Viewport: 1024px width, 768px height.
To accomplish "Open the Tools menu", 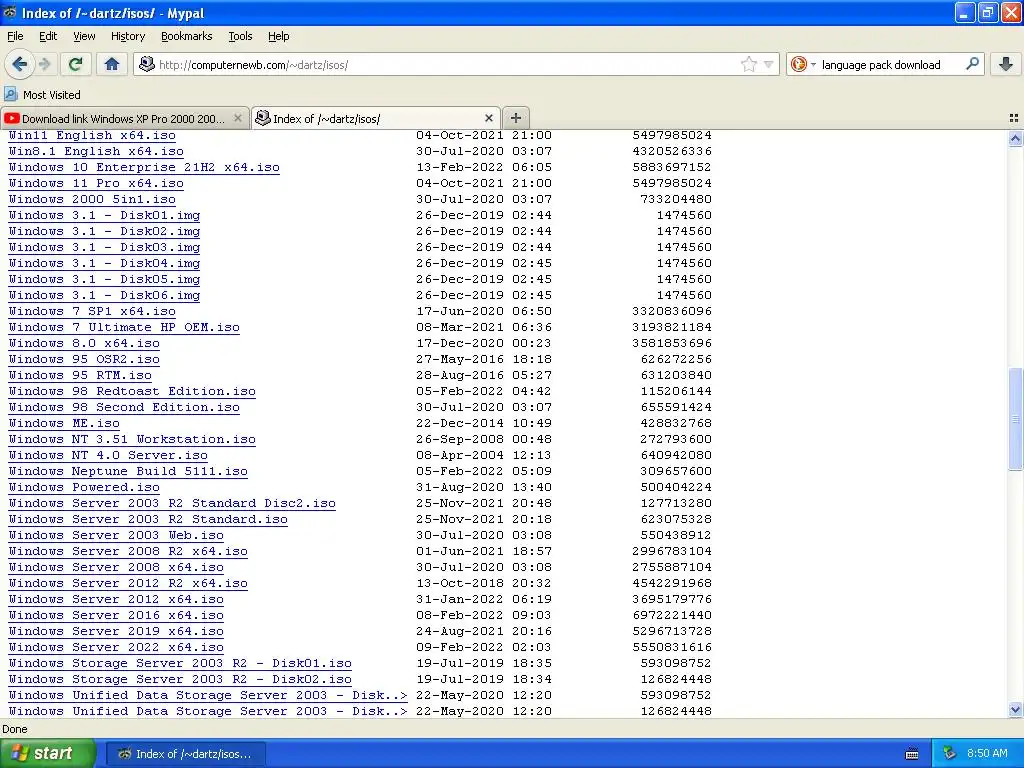I will (x=240, y=36).
